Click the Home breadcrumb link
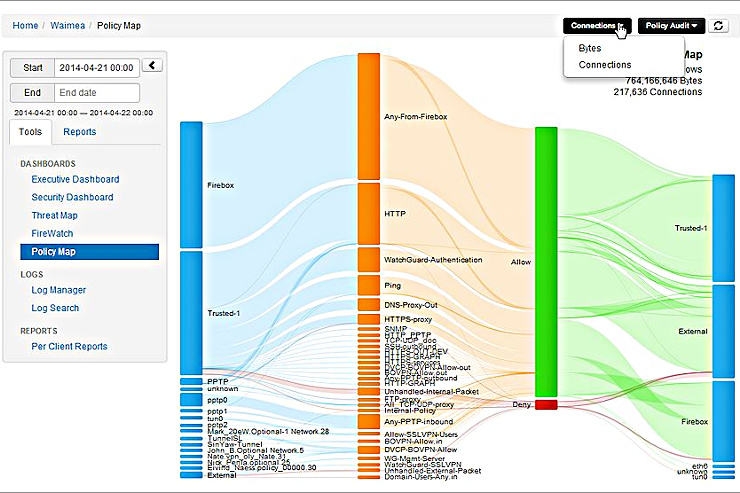 [26, 25]
